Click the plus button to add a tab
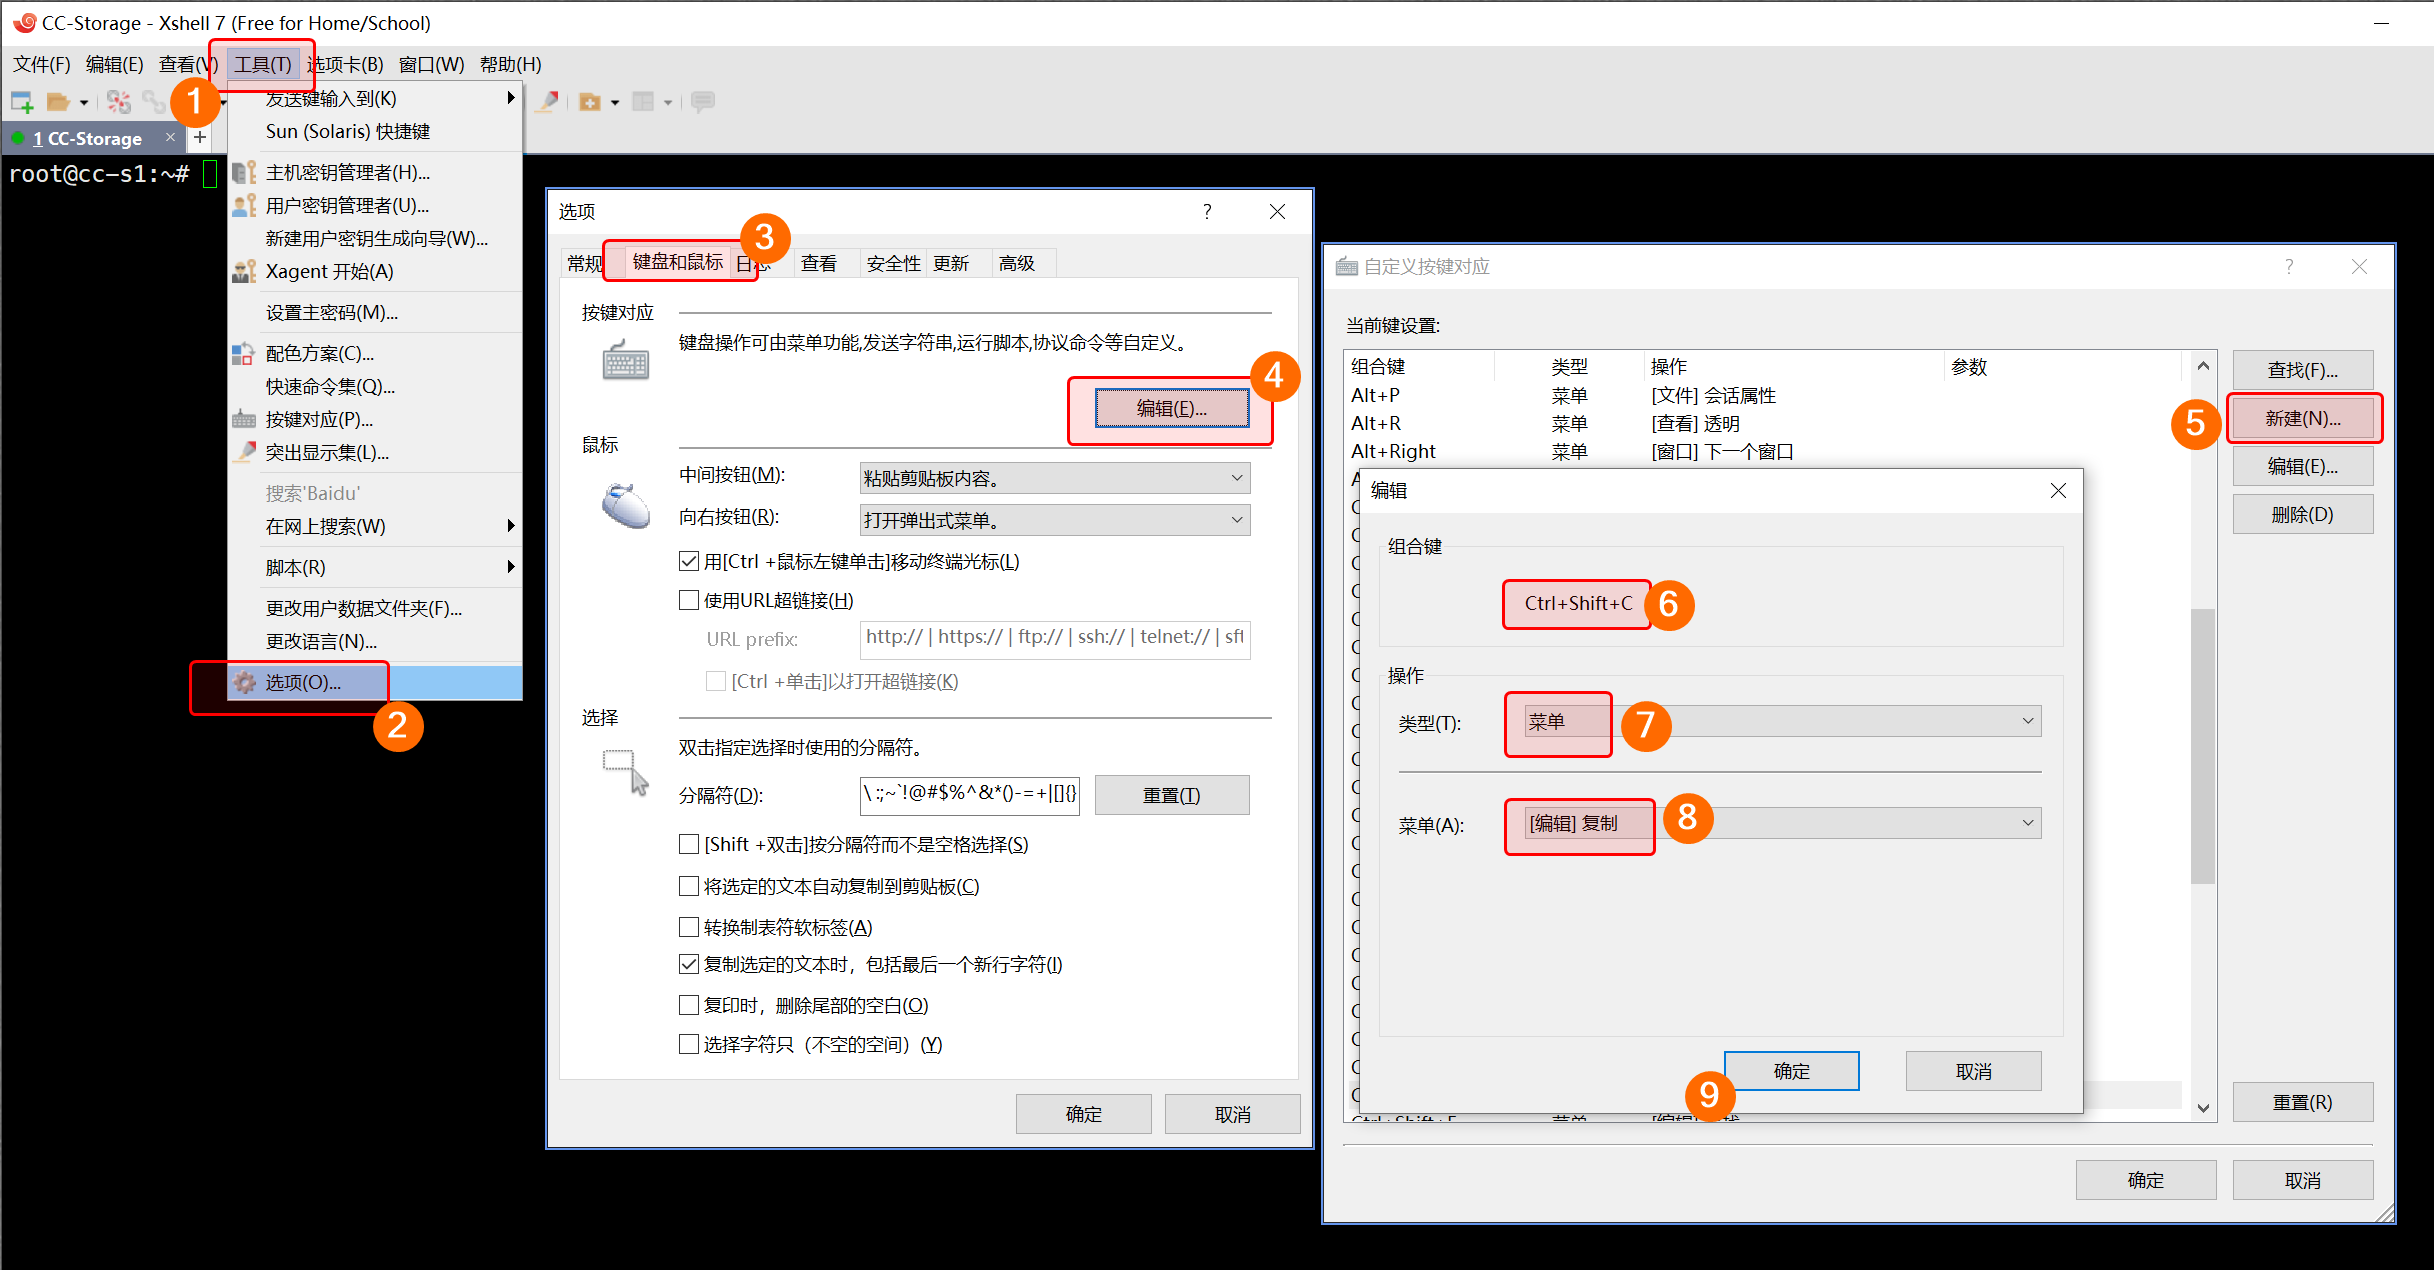Image resolution: width=2434 pixels, height=1270 pixels. (200, 137)
